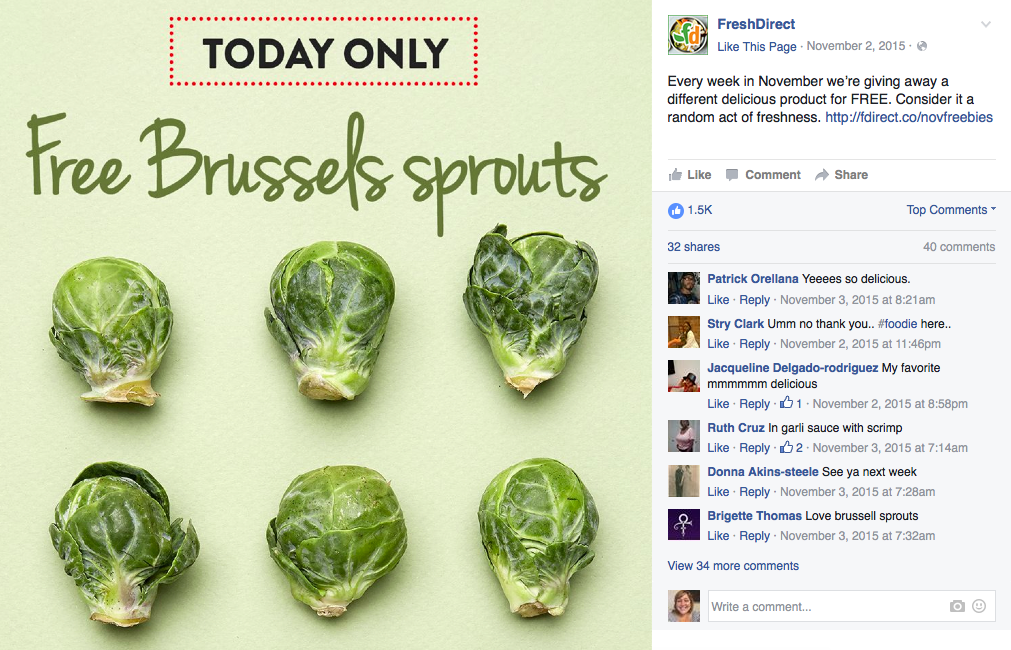Toggle Like on Patrick Orellana's comment
The height and width of the screenshot is (650, 1011).
718,300
